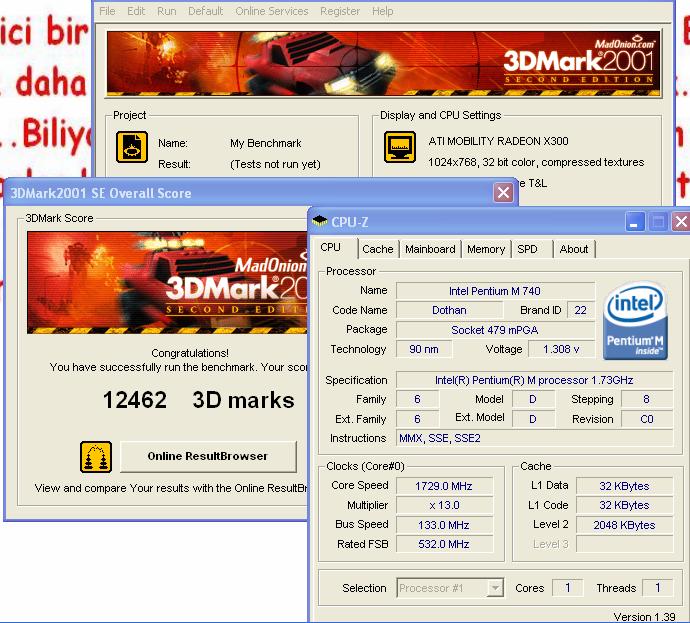Image resolution: width=690 pixels, height=623 pixels.
Task: Click the Ext. Model value 'D'
Action: click(533, 419)
